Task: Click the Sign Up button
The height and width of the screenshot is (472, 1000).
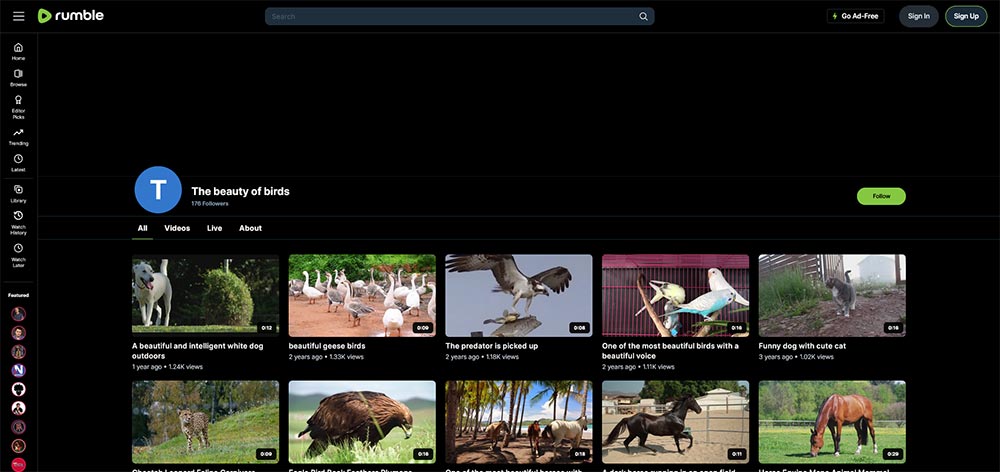Action: pyautogui.click(x=966, y=16)
